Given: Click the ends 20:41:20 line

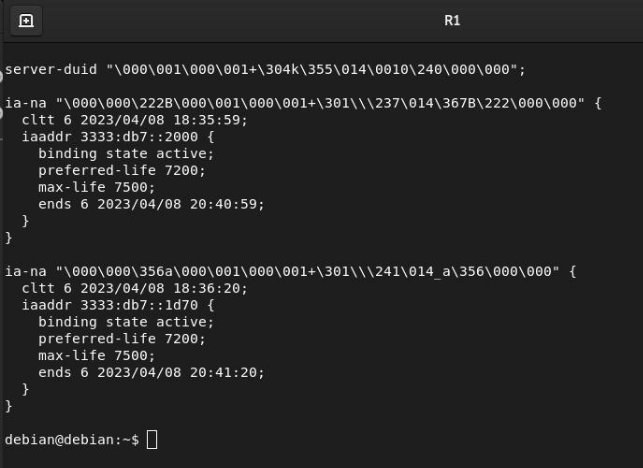Looking at the screenshot, I should click(x=151, y=372).
